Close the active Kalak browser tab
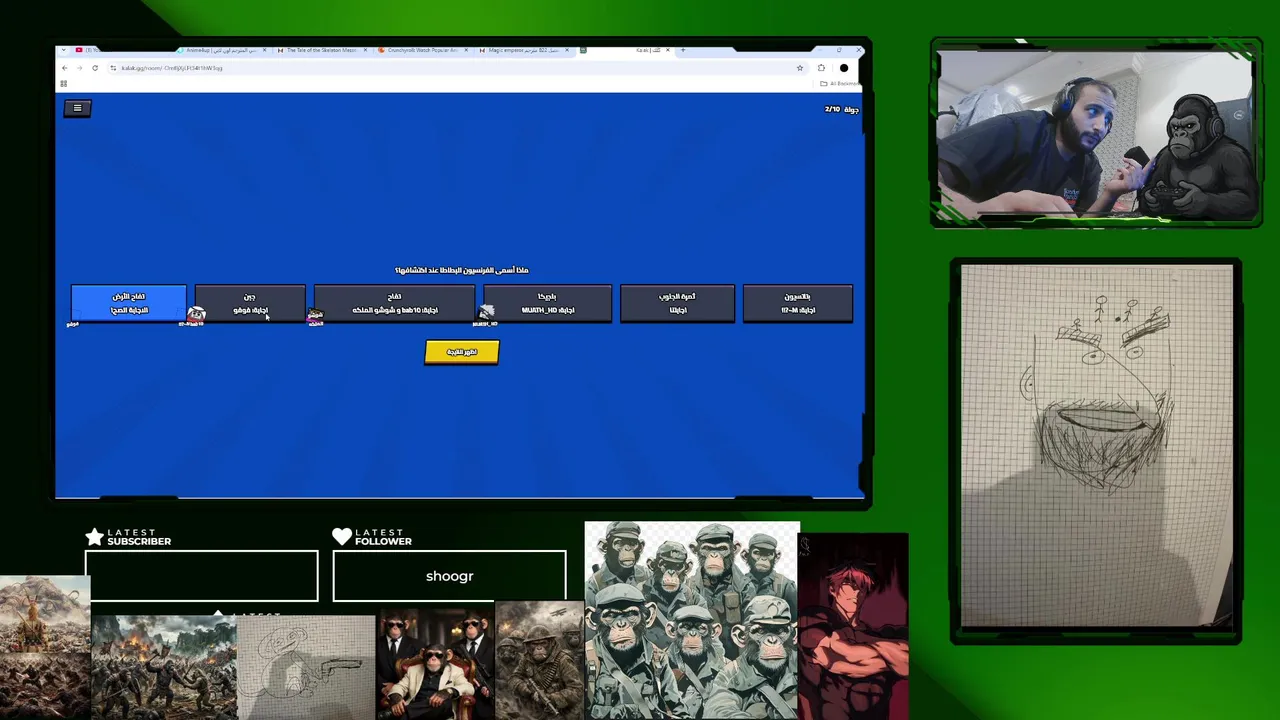Image resolution: width=1280 pixels, height=720 pixels. pos(669,50)
